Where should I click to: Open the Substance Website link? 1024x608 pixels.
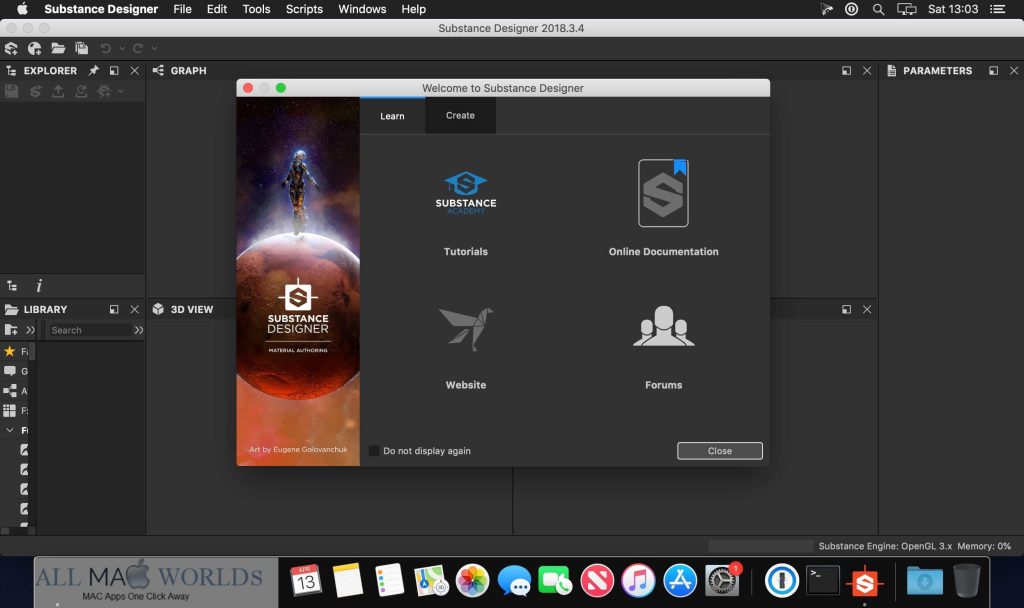click(466, 349)
